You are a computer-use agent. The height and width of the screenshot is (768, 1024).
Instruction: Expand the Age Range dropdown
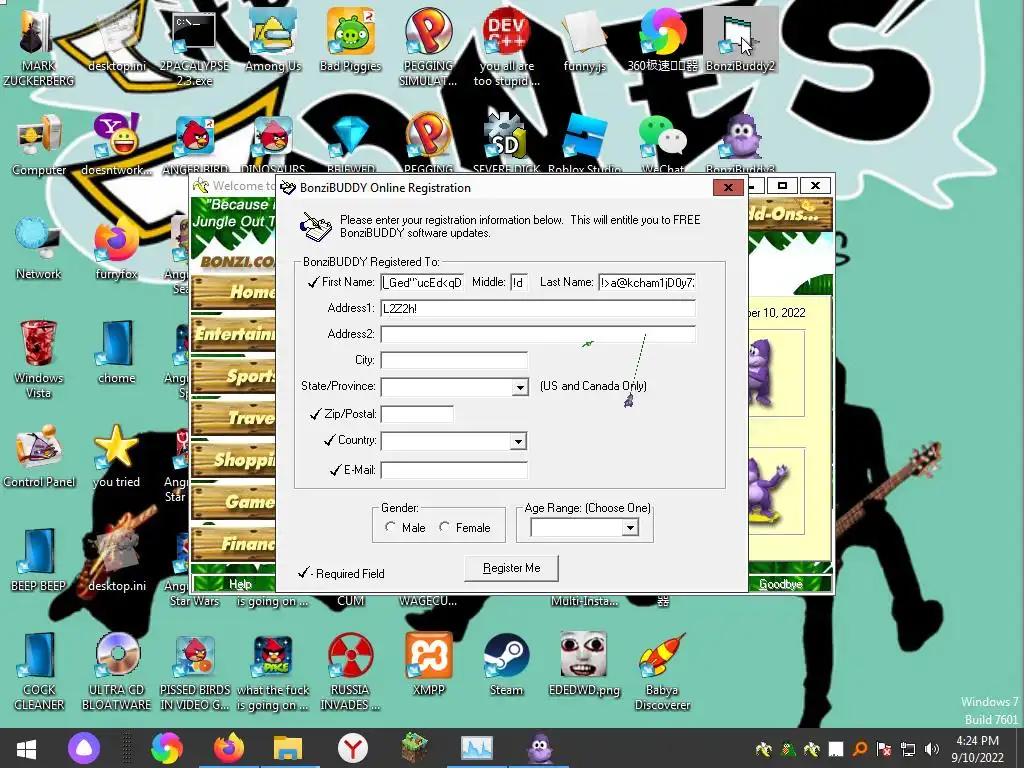point(630,528)
